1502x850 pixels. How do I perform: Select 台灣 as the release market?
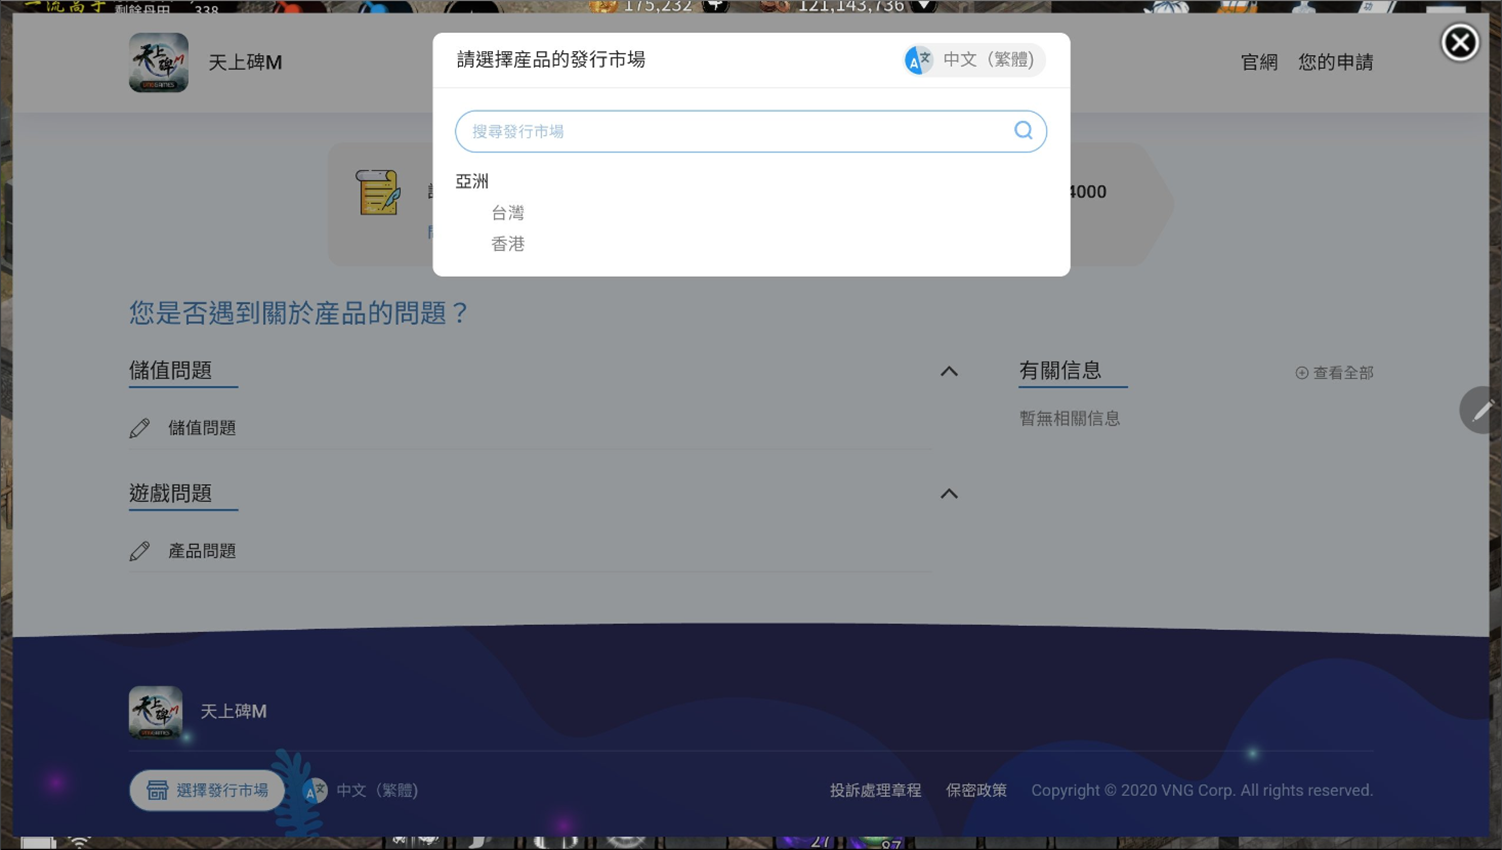[x=508, y=213]
